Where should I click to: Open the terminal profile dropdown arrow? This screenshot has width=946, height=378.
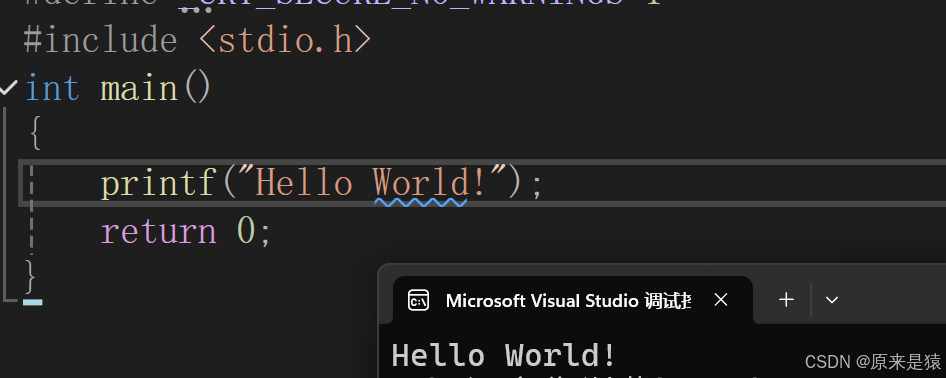click(x=831, y=300)
